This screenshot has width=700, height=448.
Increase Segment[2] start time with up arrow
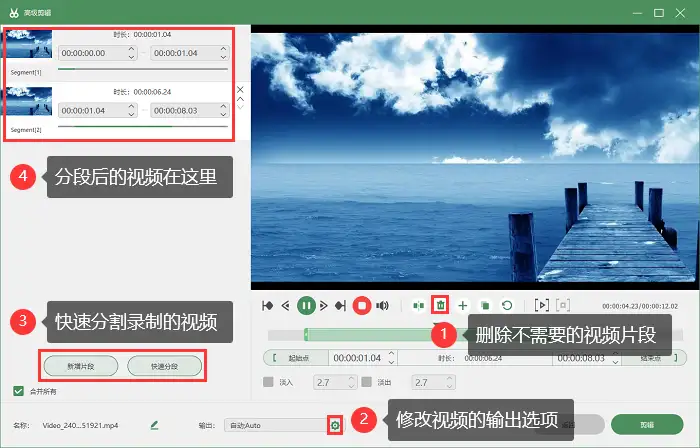[131, 107]
